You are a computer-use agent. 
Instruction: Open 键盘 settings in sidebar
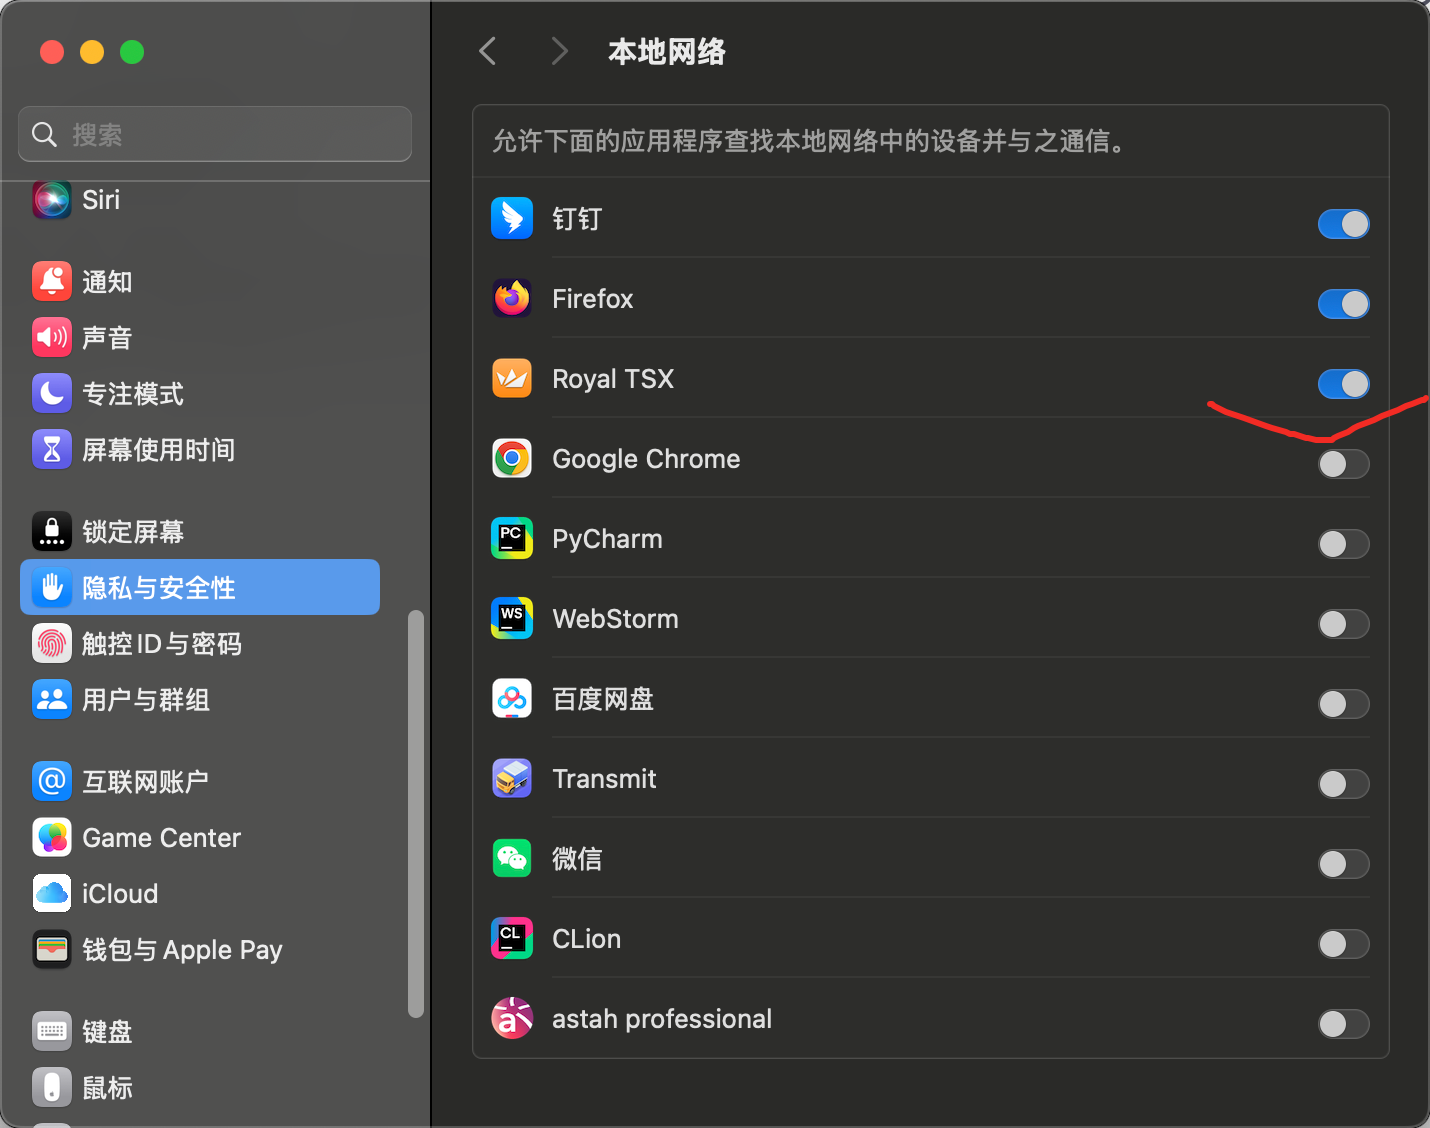[x=200, y=1032]
